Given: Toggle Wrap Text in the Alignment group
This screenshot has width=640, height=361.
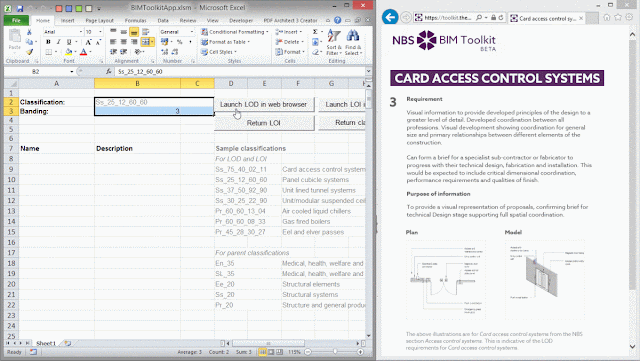Looking at the screenshot, I should (145, 31).
